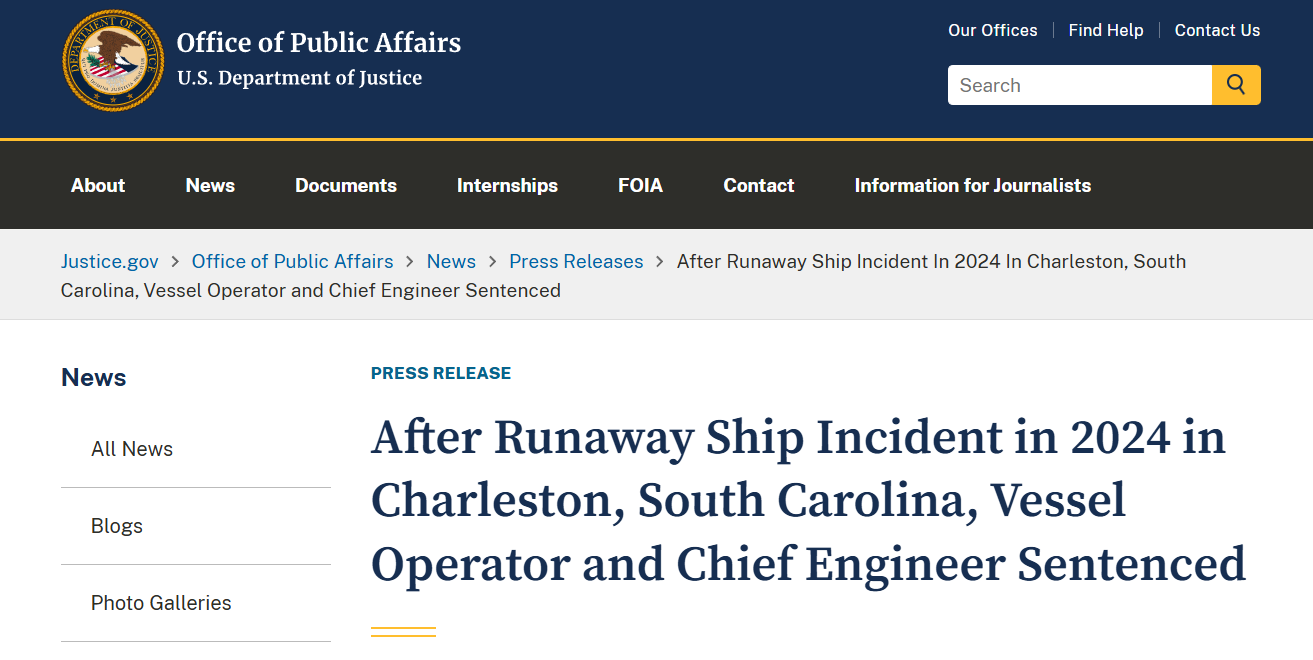Open the Our Offices link

993,30
